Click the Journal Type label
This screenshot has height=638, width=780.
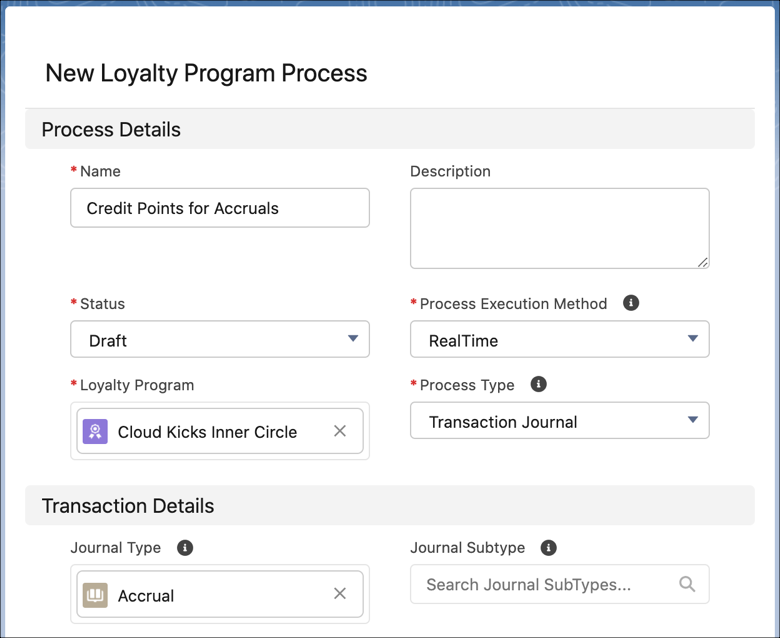point(115,547)
